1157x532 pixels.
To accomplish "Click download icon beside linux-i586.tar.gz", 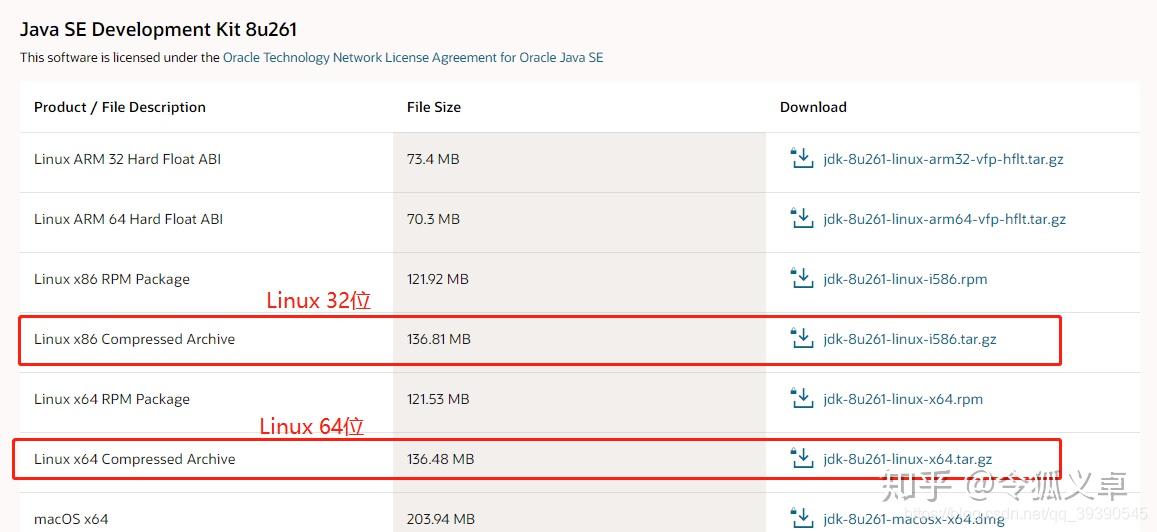I will 802,338.
